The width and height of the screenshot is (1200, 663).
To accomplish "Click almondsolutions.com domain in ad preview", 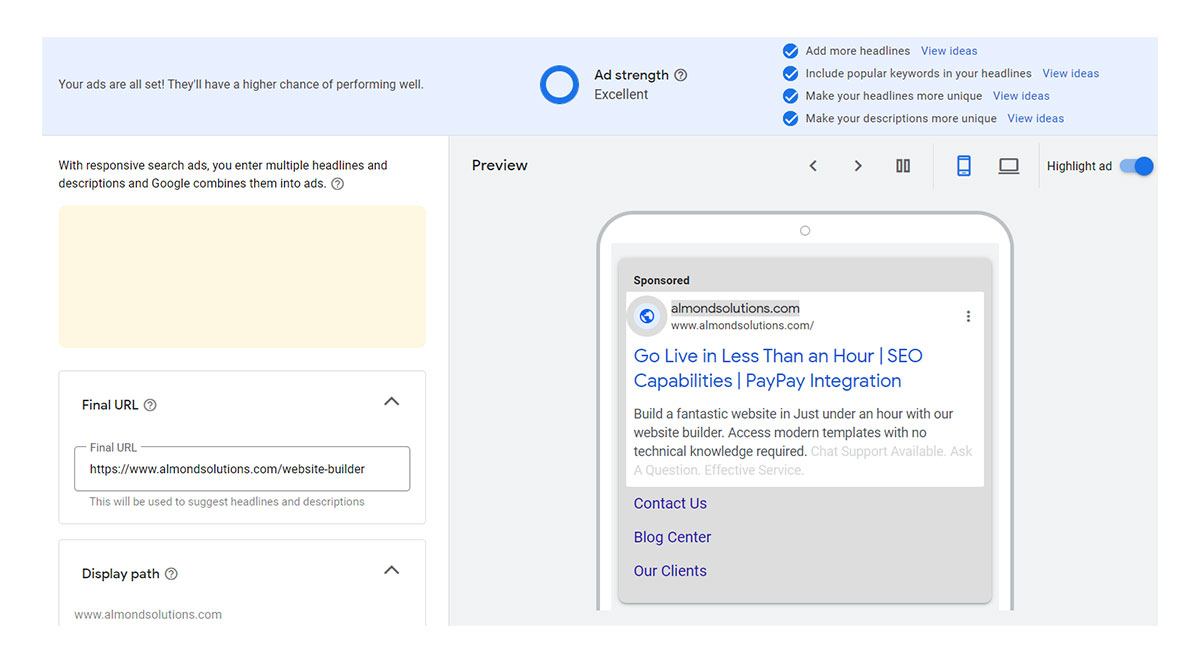I will (735, 308).
